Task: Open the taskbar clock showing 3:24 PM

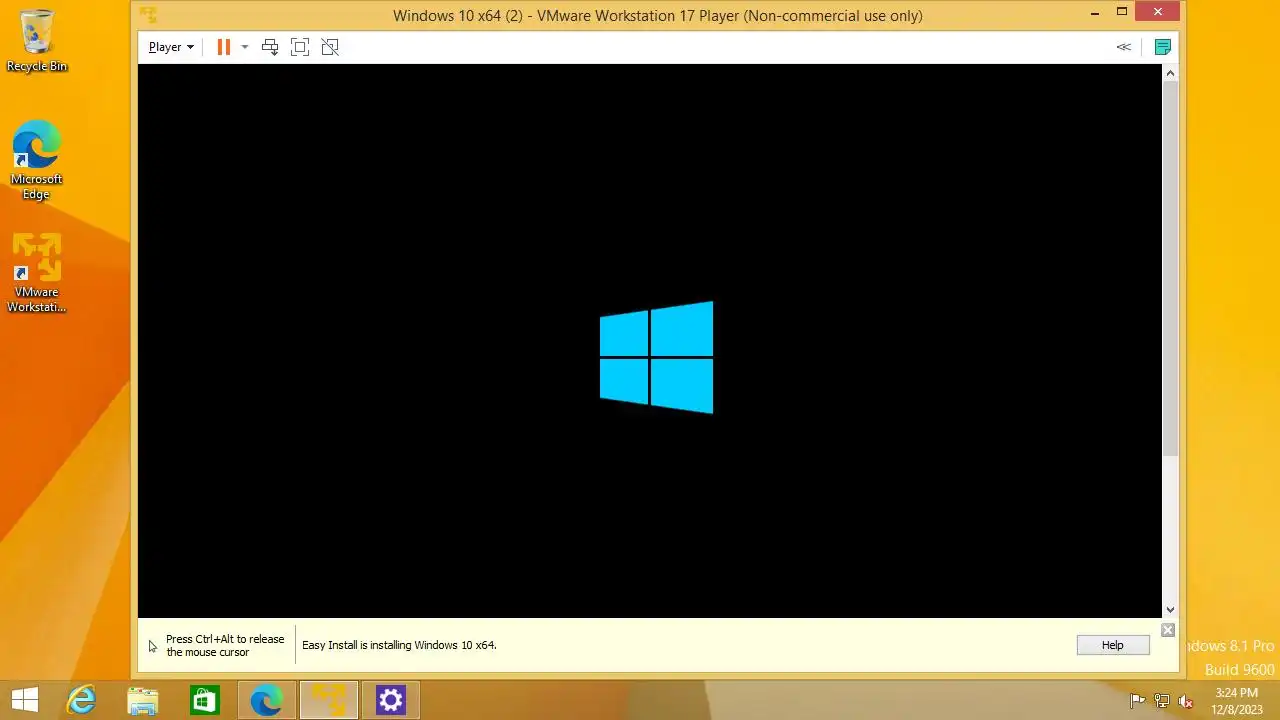Action: point(1237,701)
